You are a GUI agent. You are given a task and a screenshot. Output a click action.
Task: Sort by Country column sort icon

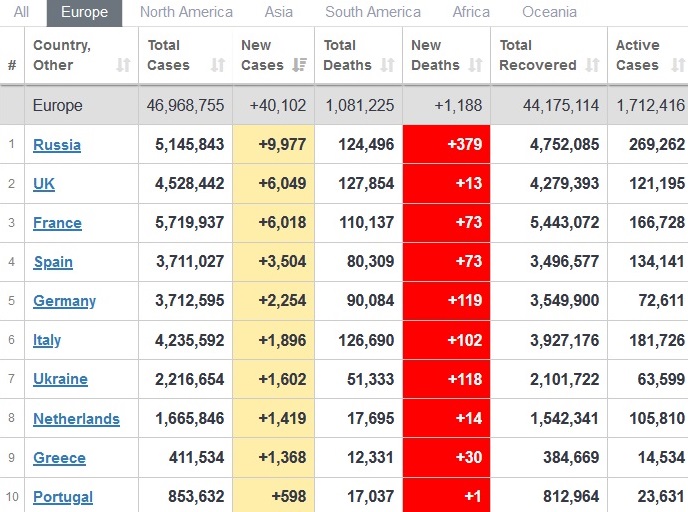(123, 66)
